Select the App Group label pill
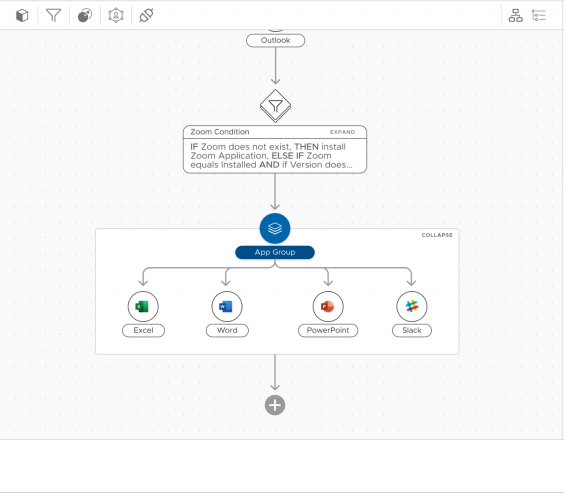 click(x=275, y=252)
